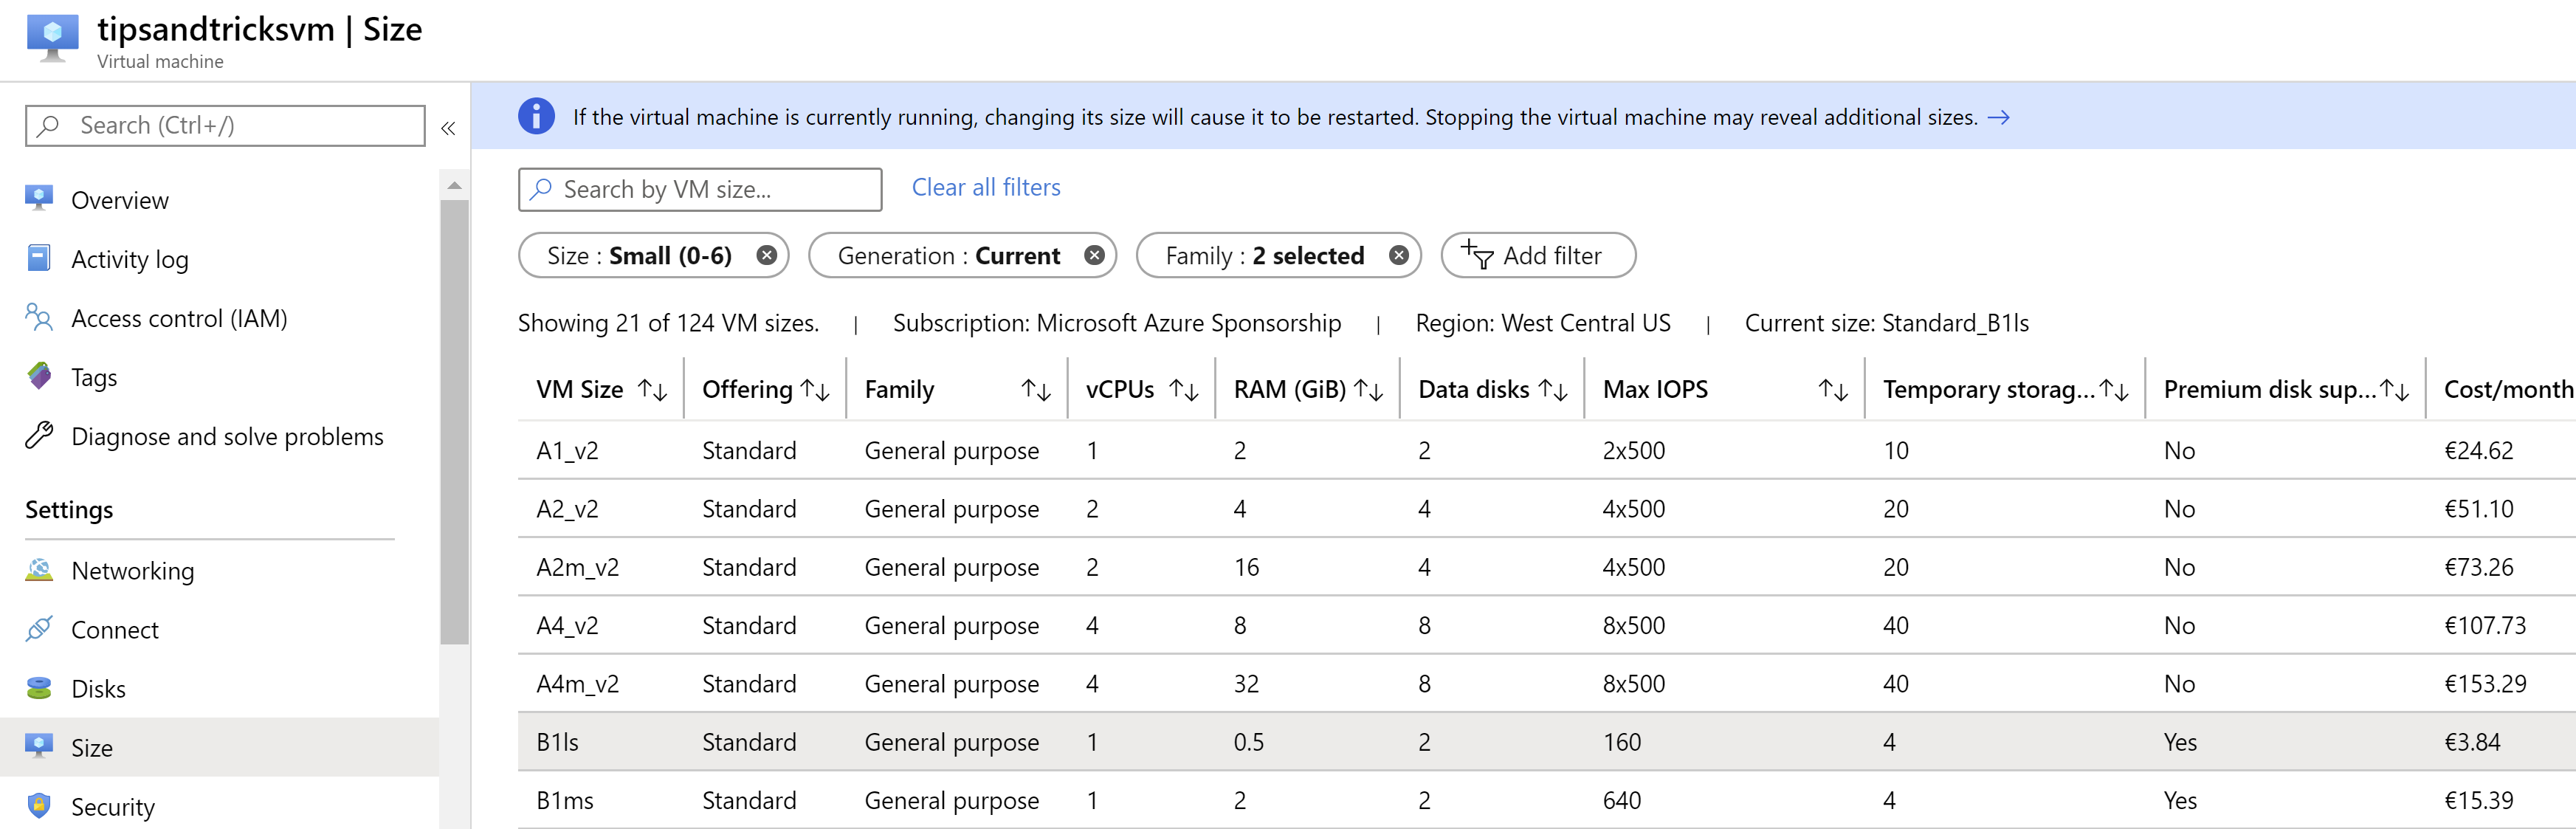Screen dimensions: 2576x829
Task: Click the virtual machine icon in header
Action: point(52,38)
